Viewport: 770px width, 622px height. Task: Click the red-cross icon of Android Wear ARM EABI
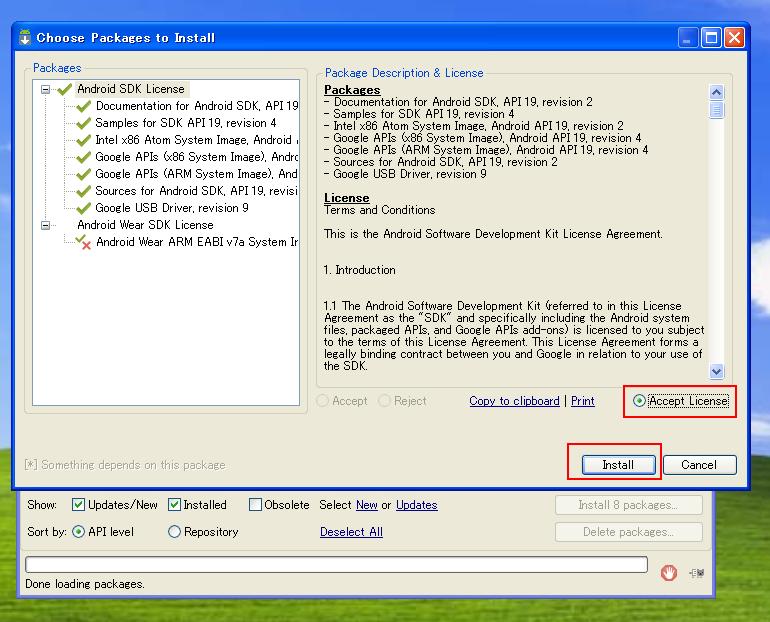[83, 243]
